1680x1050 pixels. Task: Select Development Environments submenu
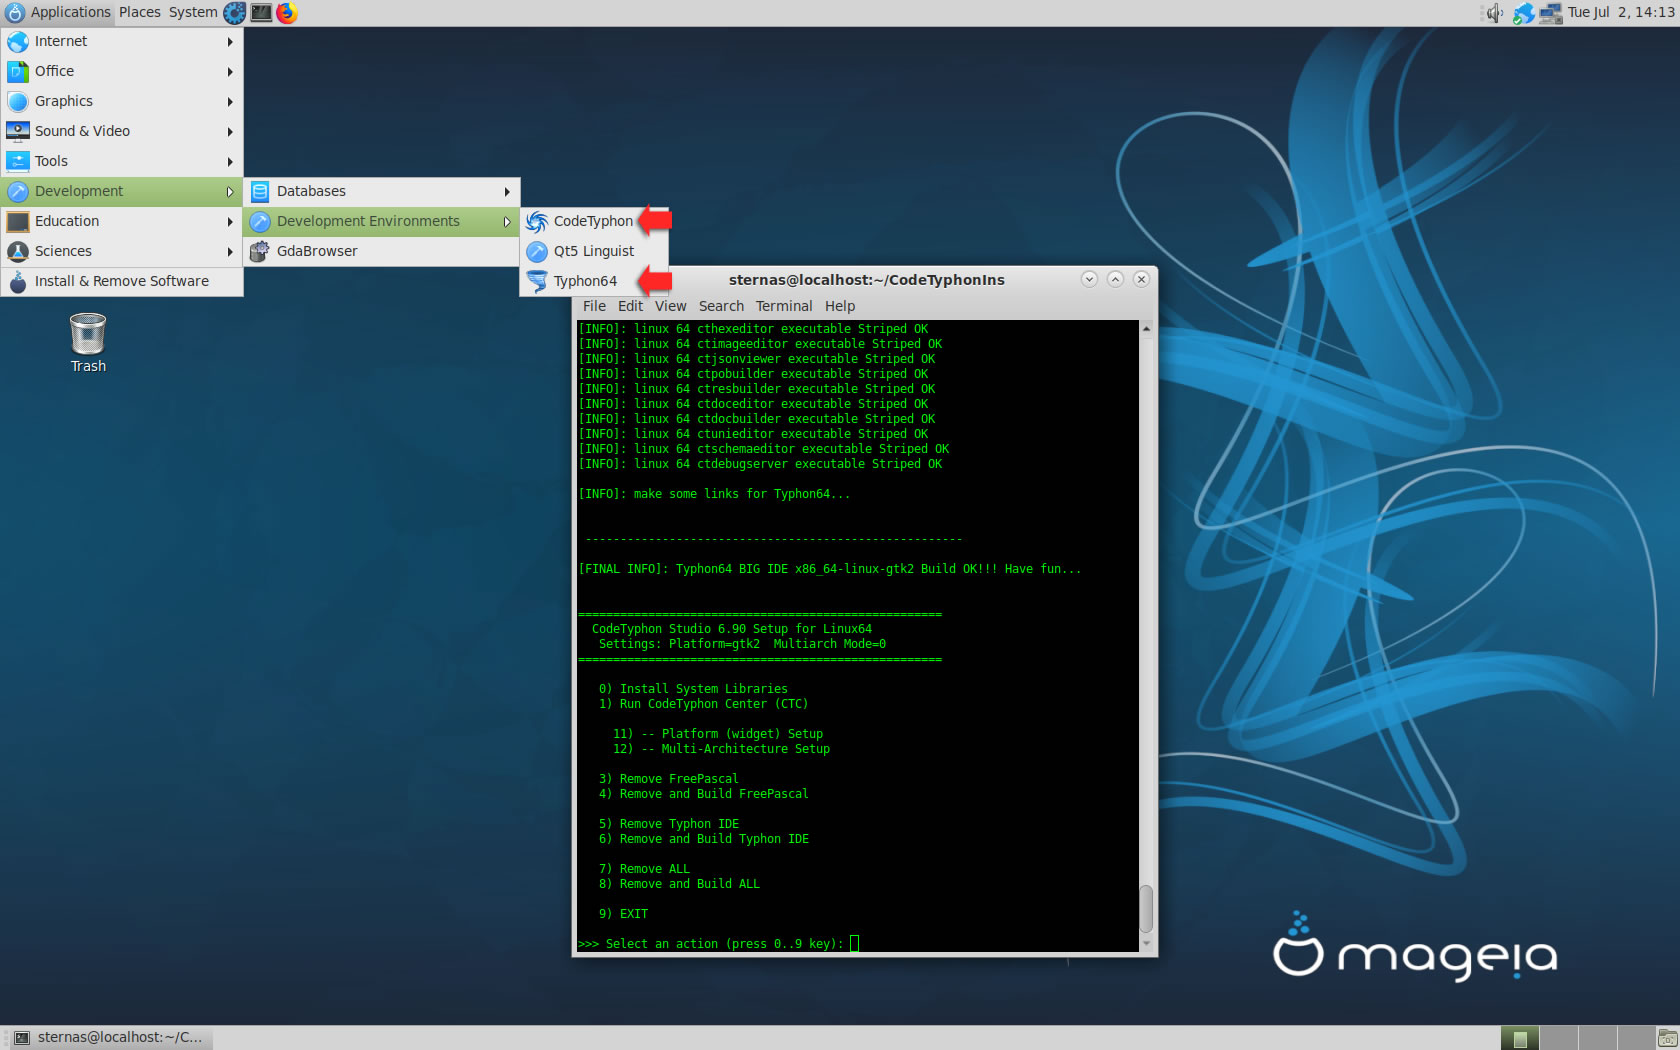381,221
